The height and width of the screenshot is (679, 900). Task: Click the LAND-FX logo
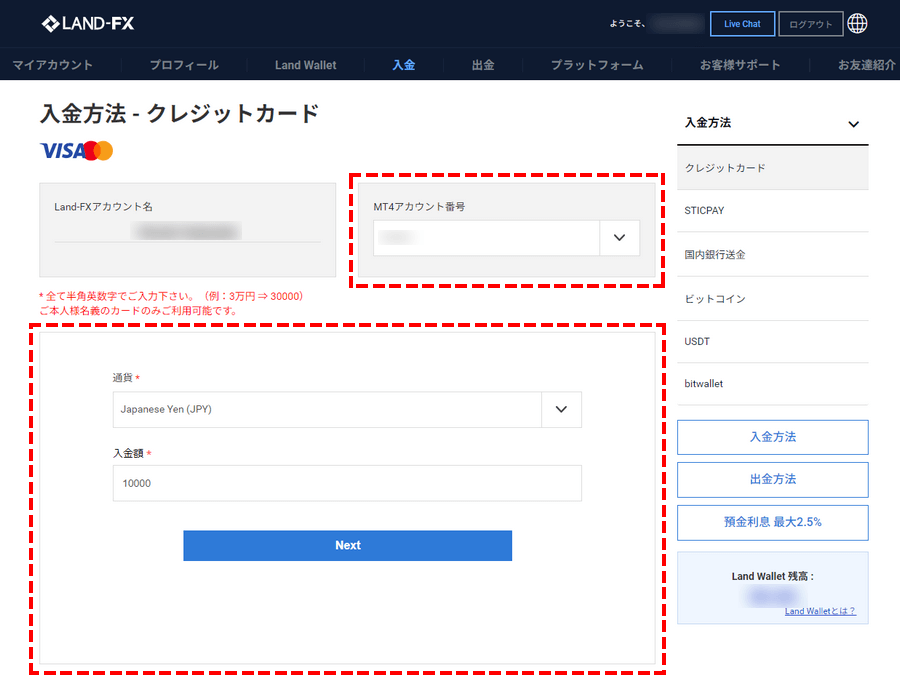pyautogui.click(x=88, y=24)
